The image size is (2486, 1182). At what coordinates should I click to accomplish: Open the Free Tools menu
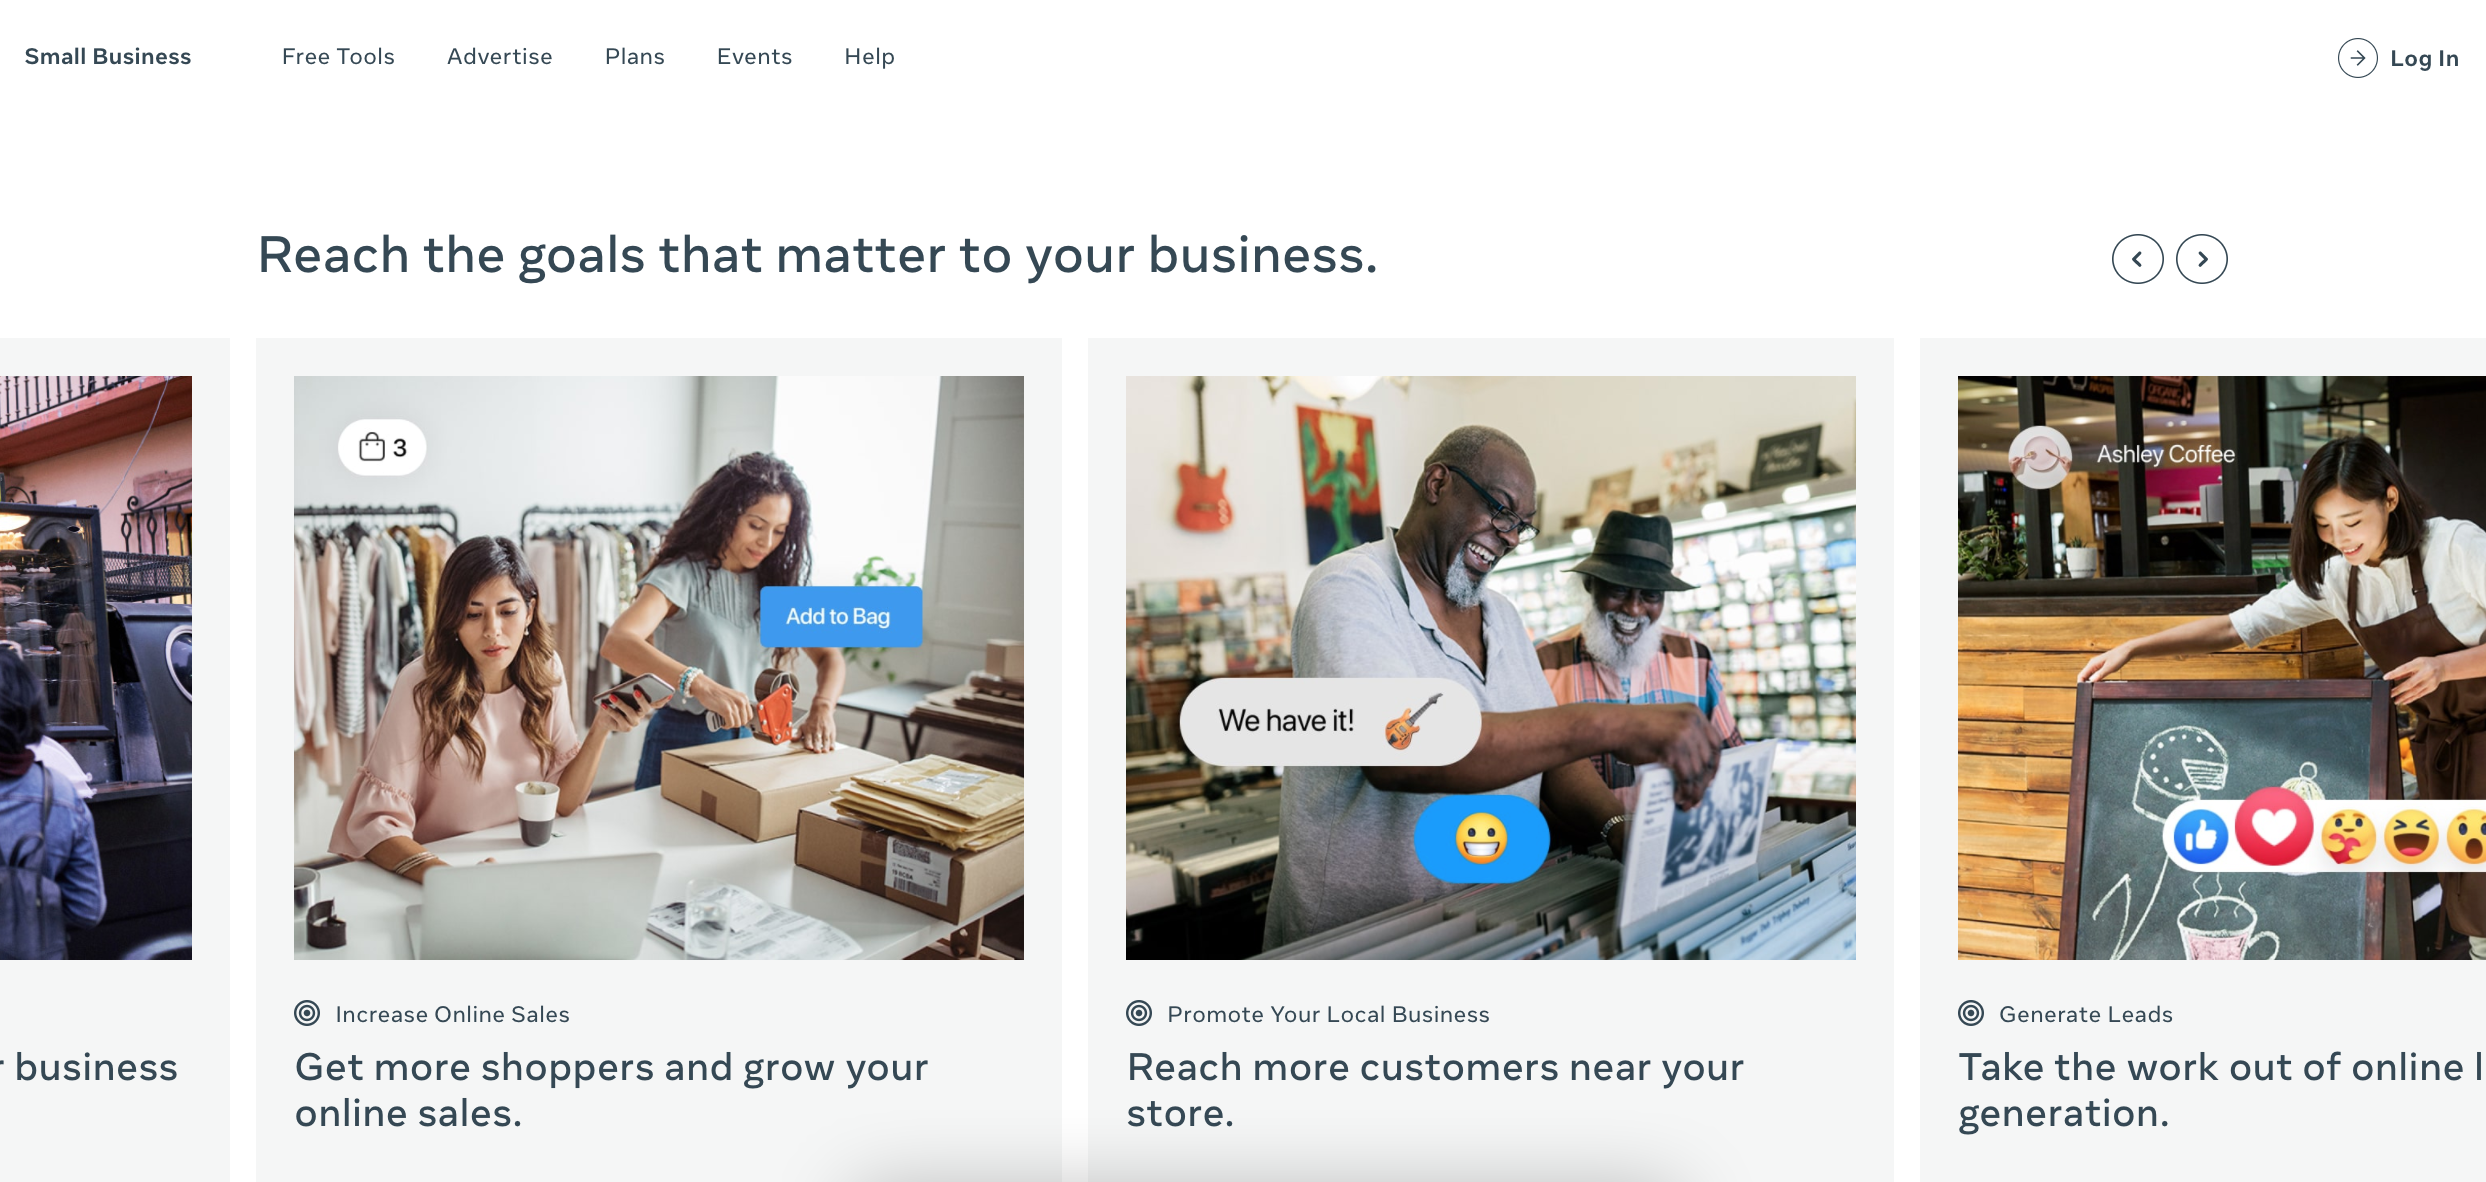338,57
